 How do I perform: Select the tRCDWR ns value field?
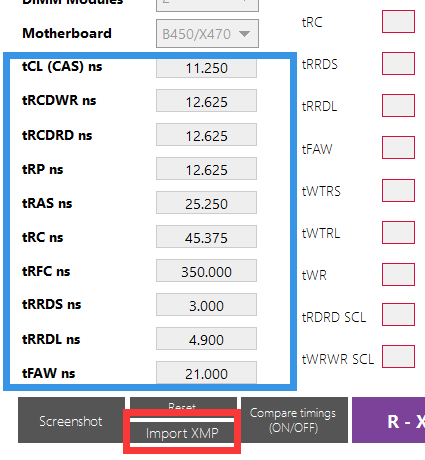pos(206,101)
